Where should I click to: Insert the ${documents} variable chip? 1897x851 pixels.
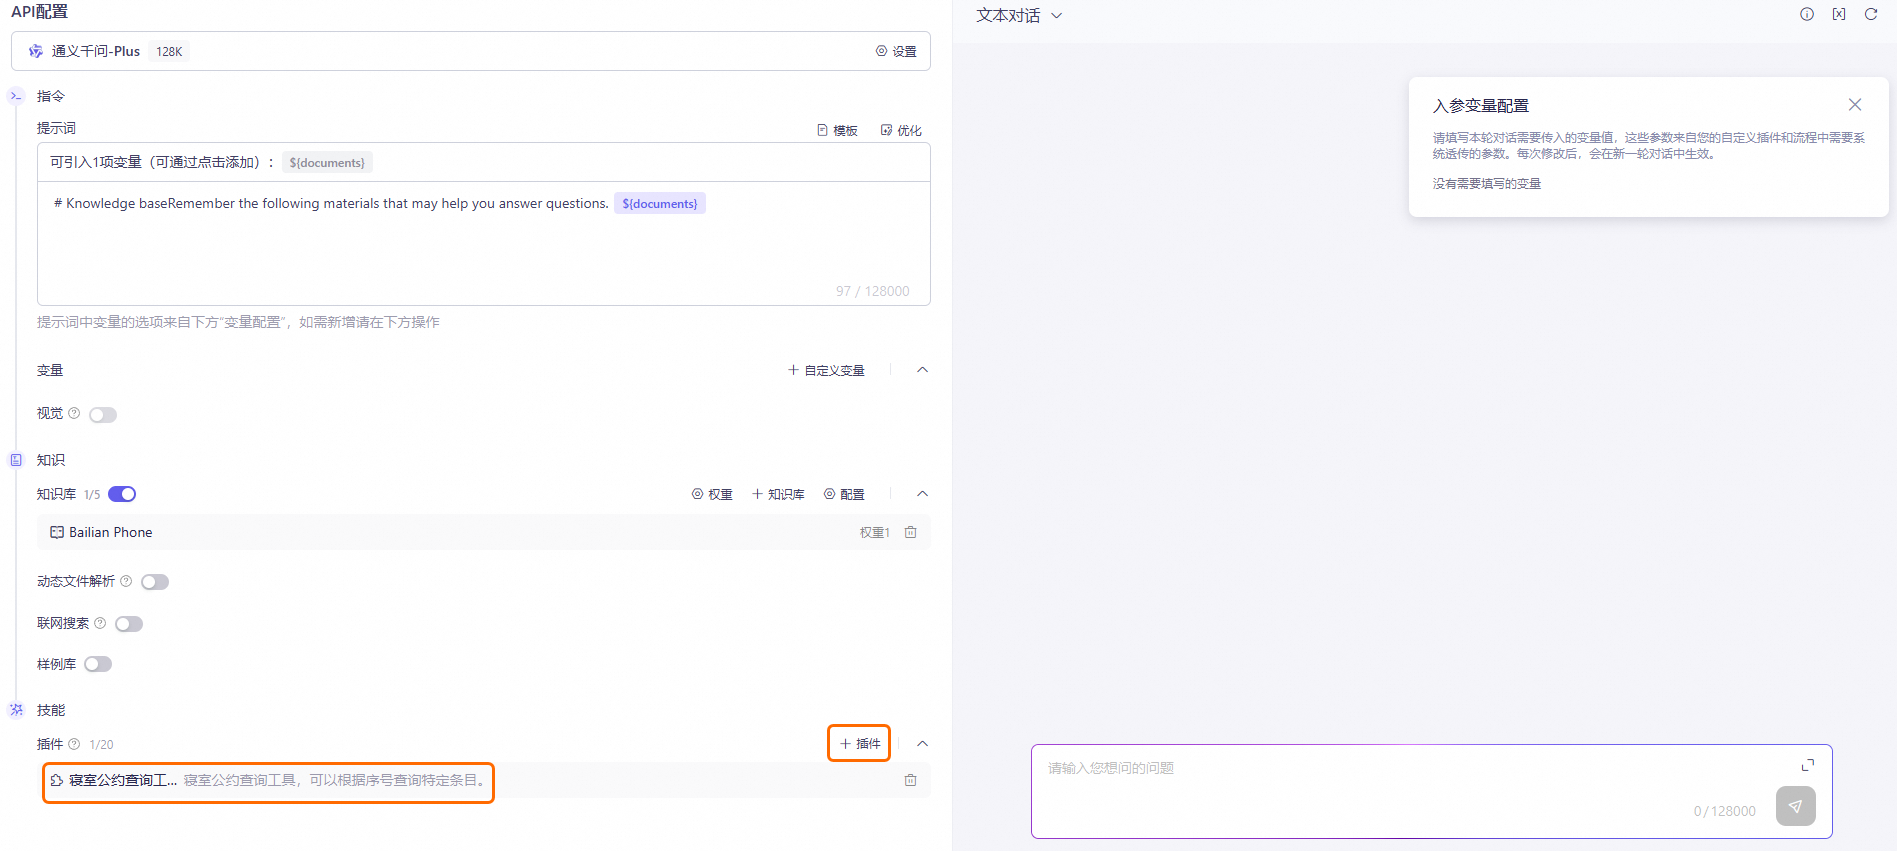pyautogui.click(x=327, y=162)
